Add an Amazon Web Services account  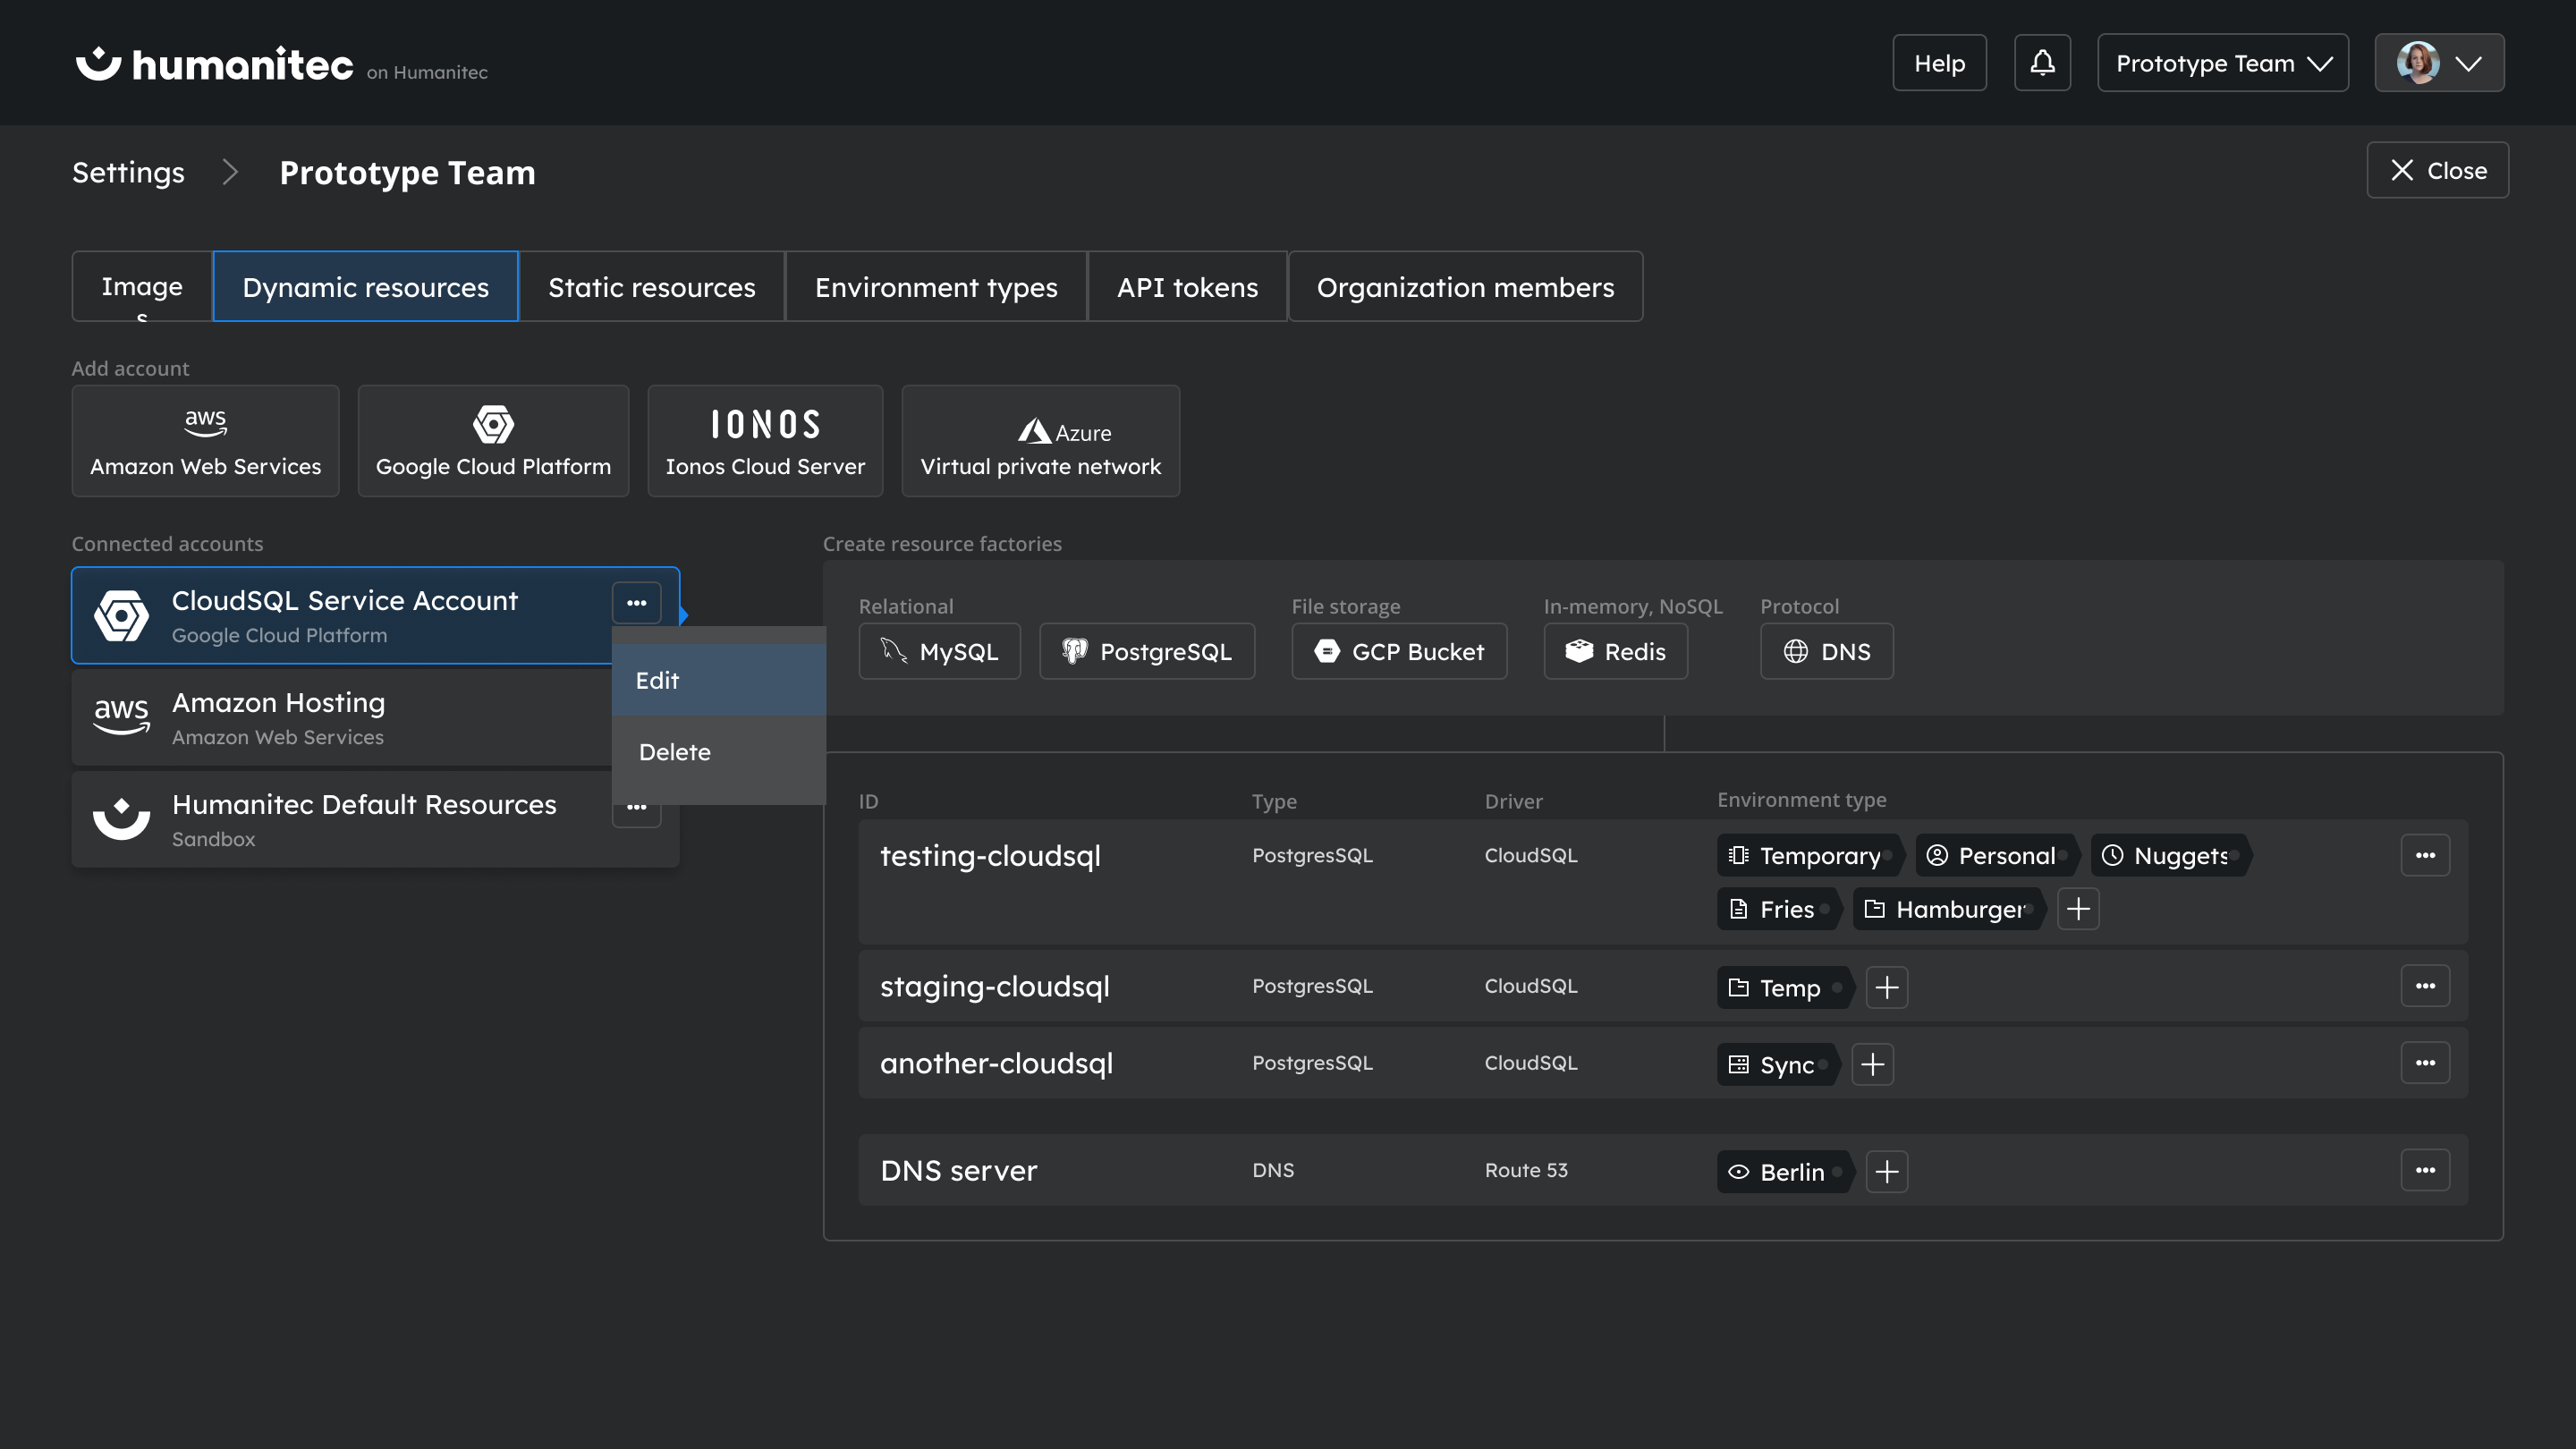[x=205, y=440]
